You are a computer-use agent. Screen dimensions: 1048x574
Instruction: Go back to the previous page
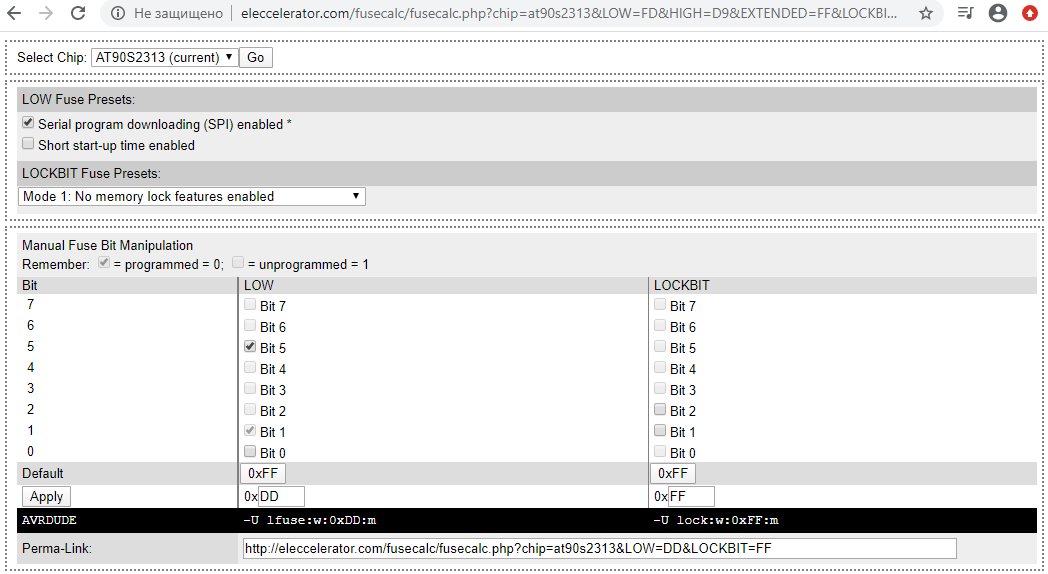(x=14, y=13)
